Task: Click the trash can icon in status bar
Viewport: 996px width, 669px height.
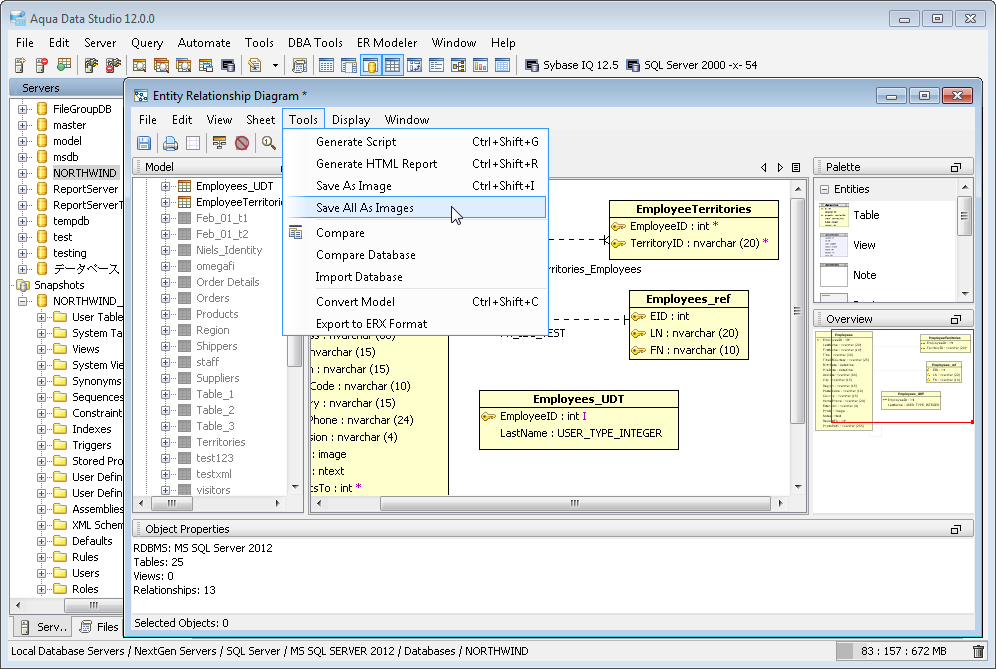Action: [x=978, y=652]
